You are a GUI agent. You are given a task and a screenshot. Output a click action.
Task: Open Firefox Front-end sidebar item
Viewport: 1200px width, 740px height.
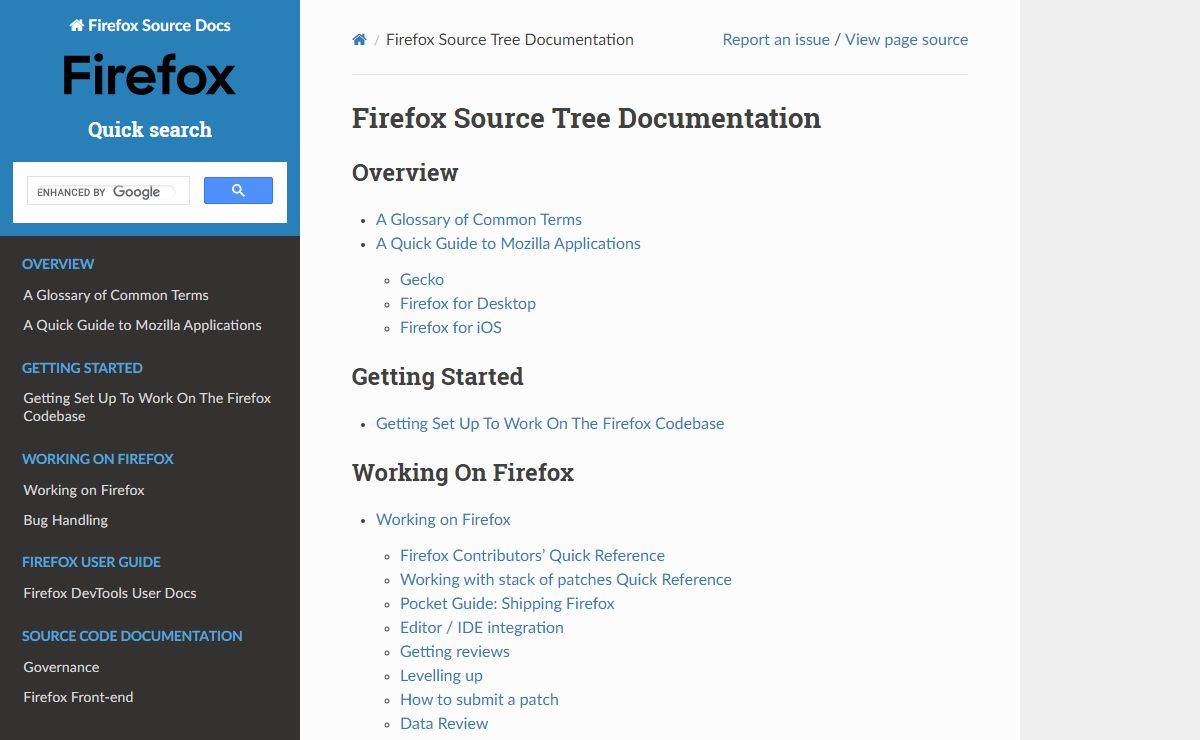[78, 697]
